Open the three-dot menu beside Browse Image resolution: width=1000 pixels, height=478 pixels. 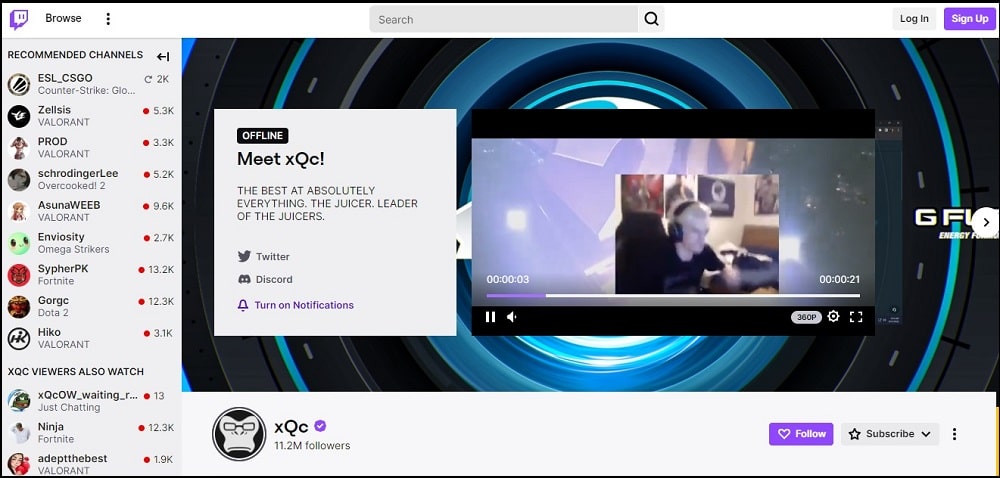coord(108,19)
